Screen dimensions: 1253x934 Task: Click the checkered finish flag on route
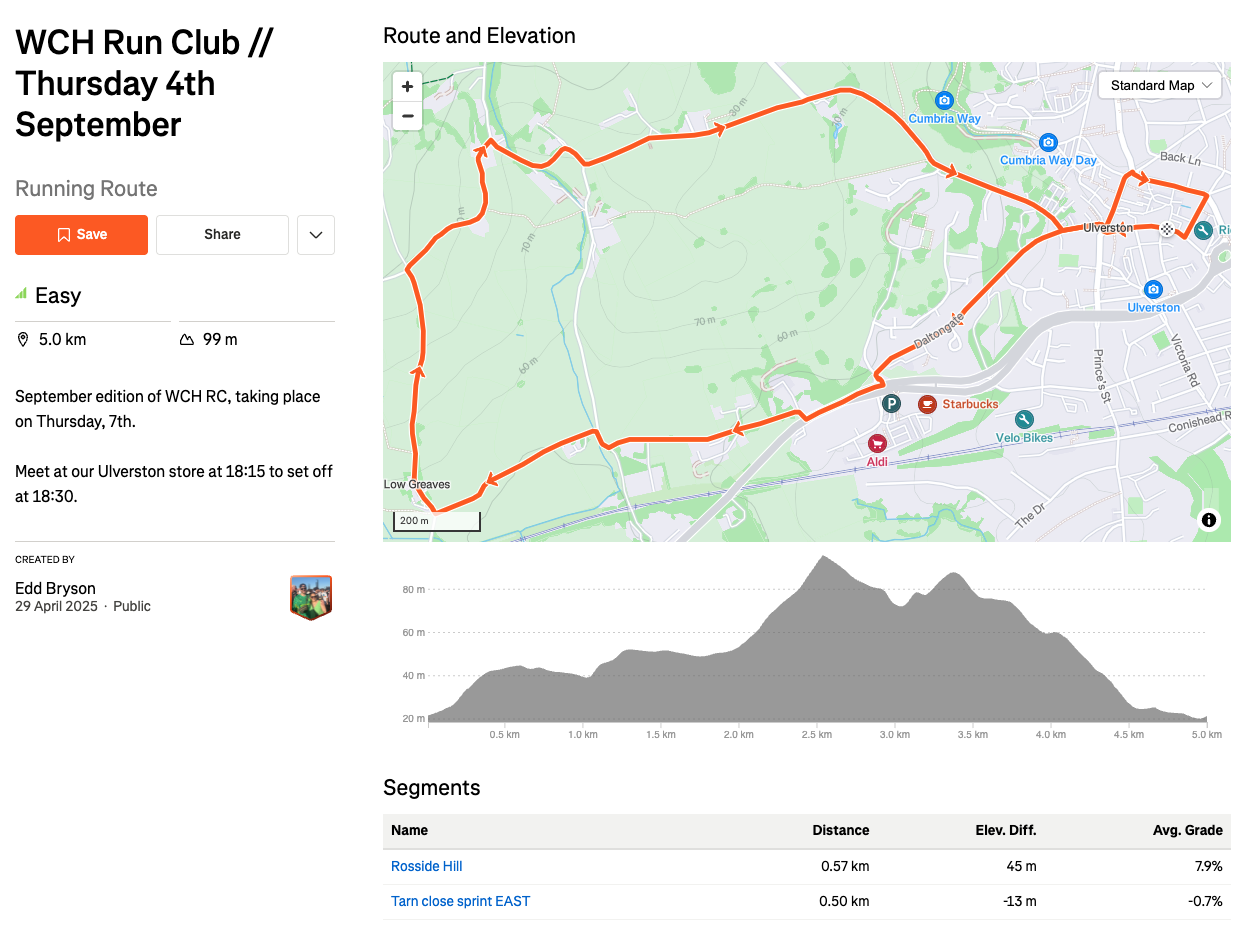1166,229
